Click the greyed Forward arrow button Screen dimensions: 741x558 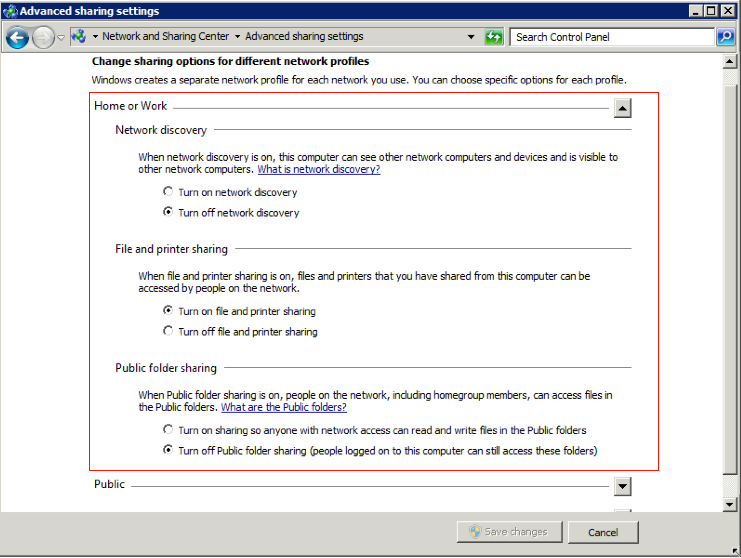point(43,37)
